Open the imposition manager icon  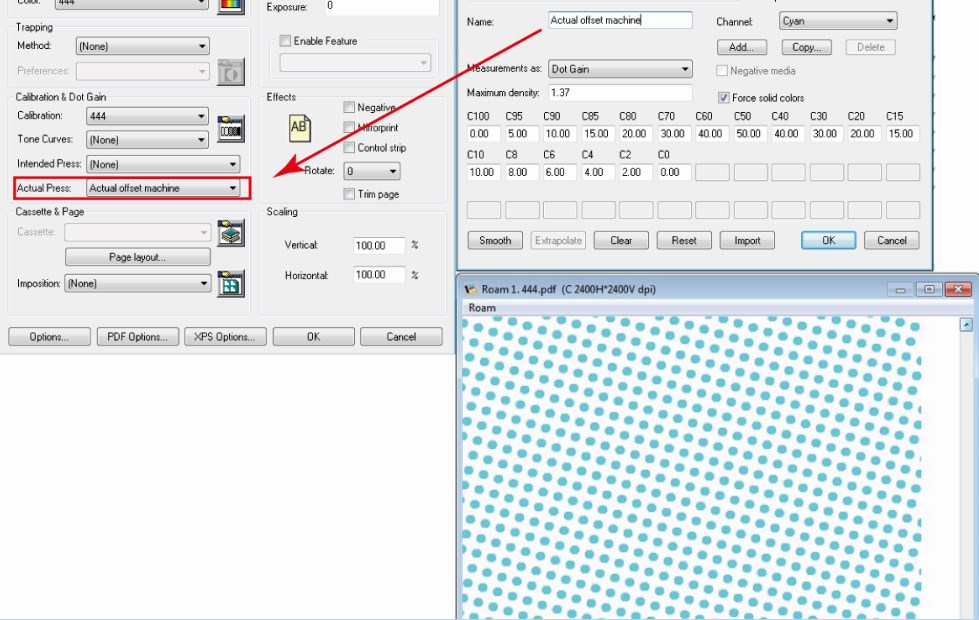click(230, 283)
